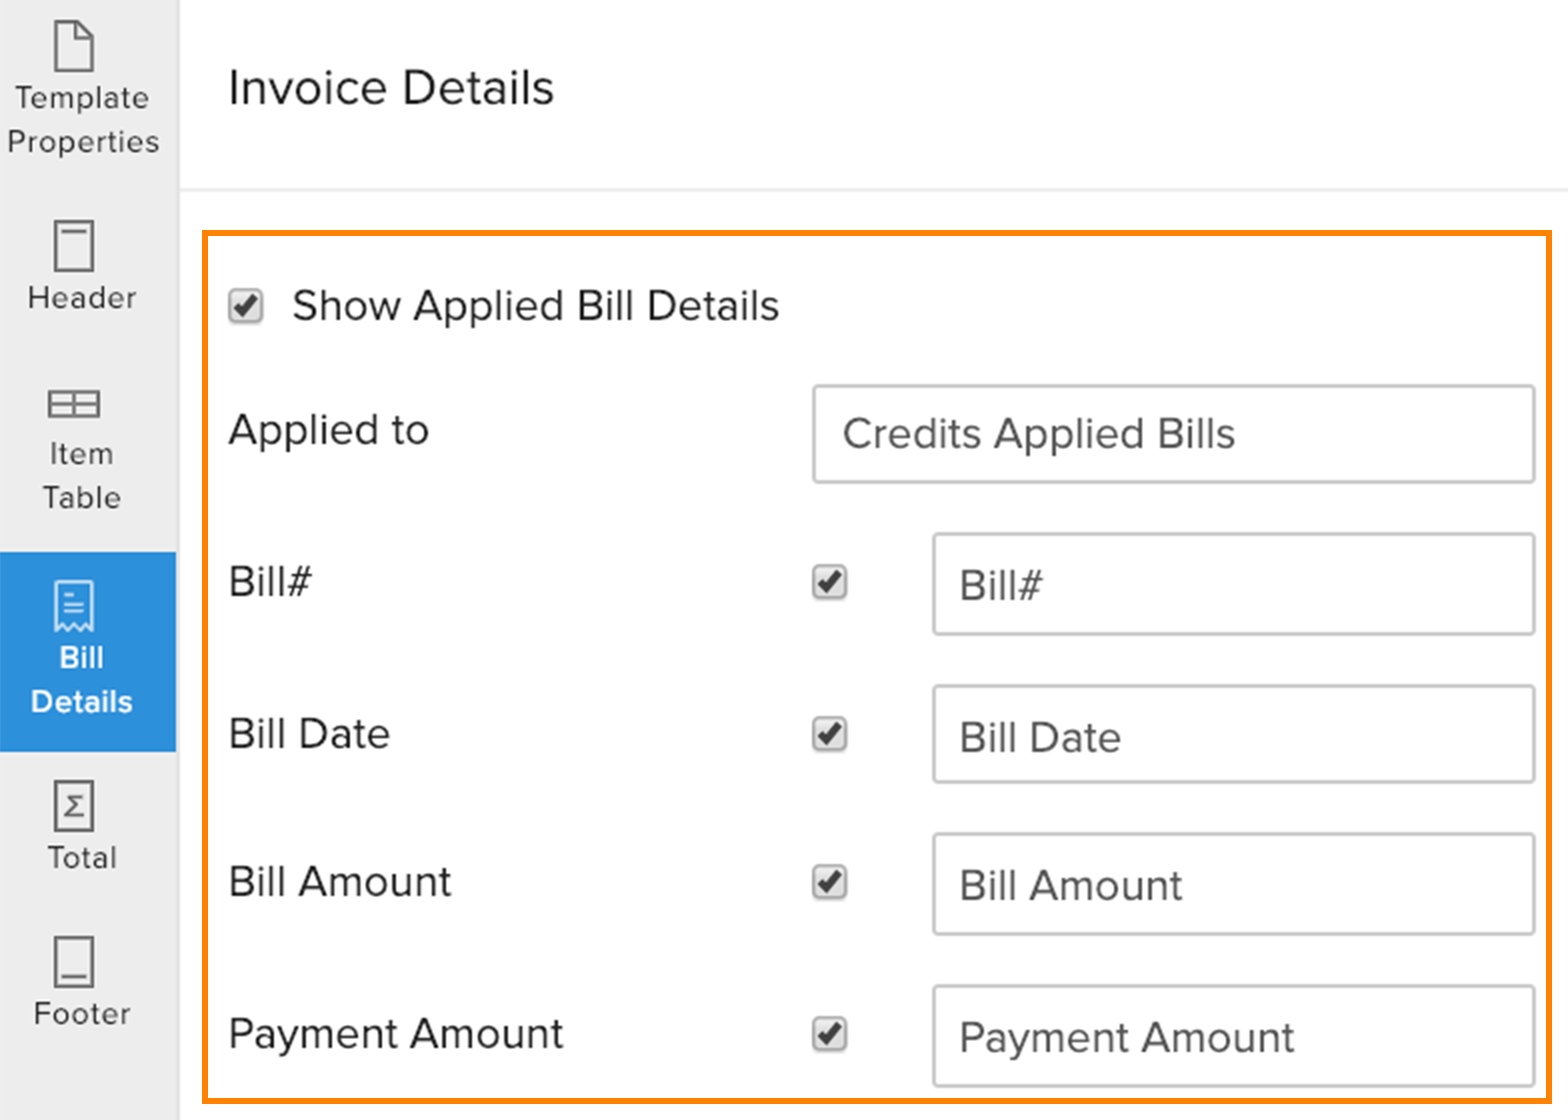1568x1120 pixels.
Task: Select the Bill Date label field
Action: [1232, 735]
